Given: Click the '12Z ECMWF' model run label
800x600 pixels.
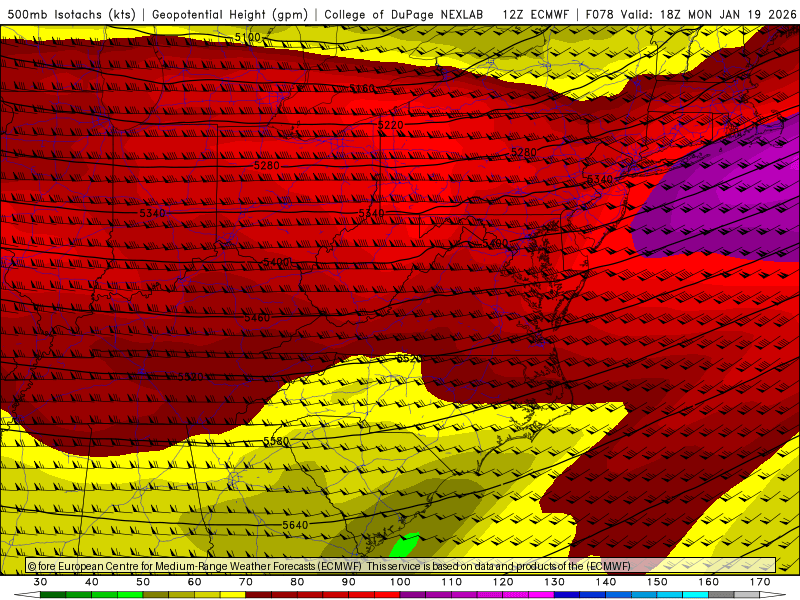Looking at the screenshot, I should (535, 15).
